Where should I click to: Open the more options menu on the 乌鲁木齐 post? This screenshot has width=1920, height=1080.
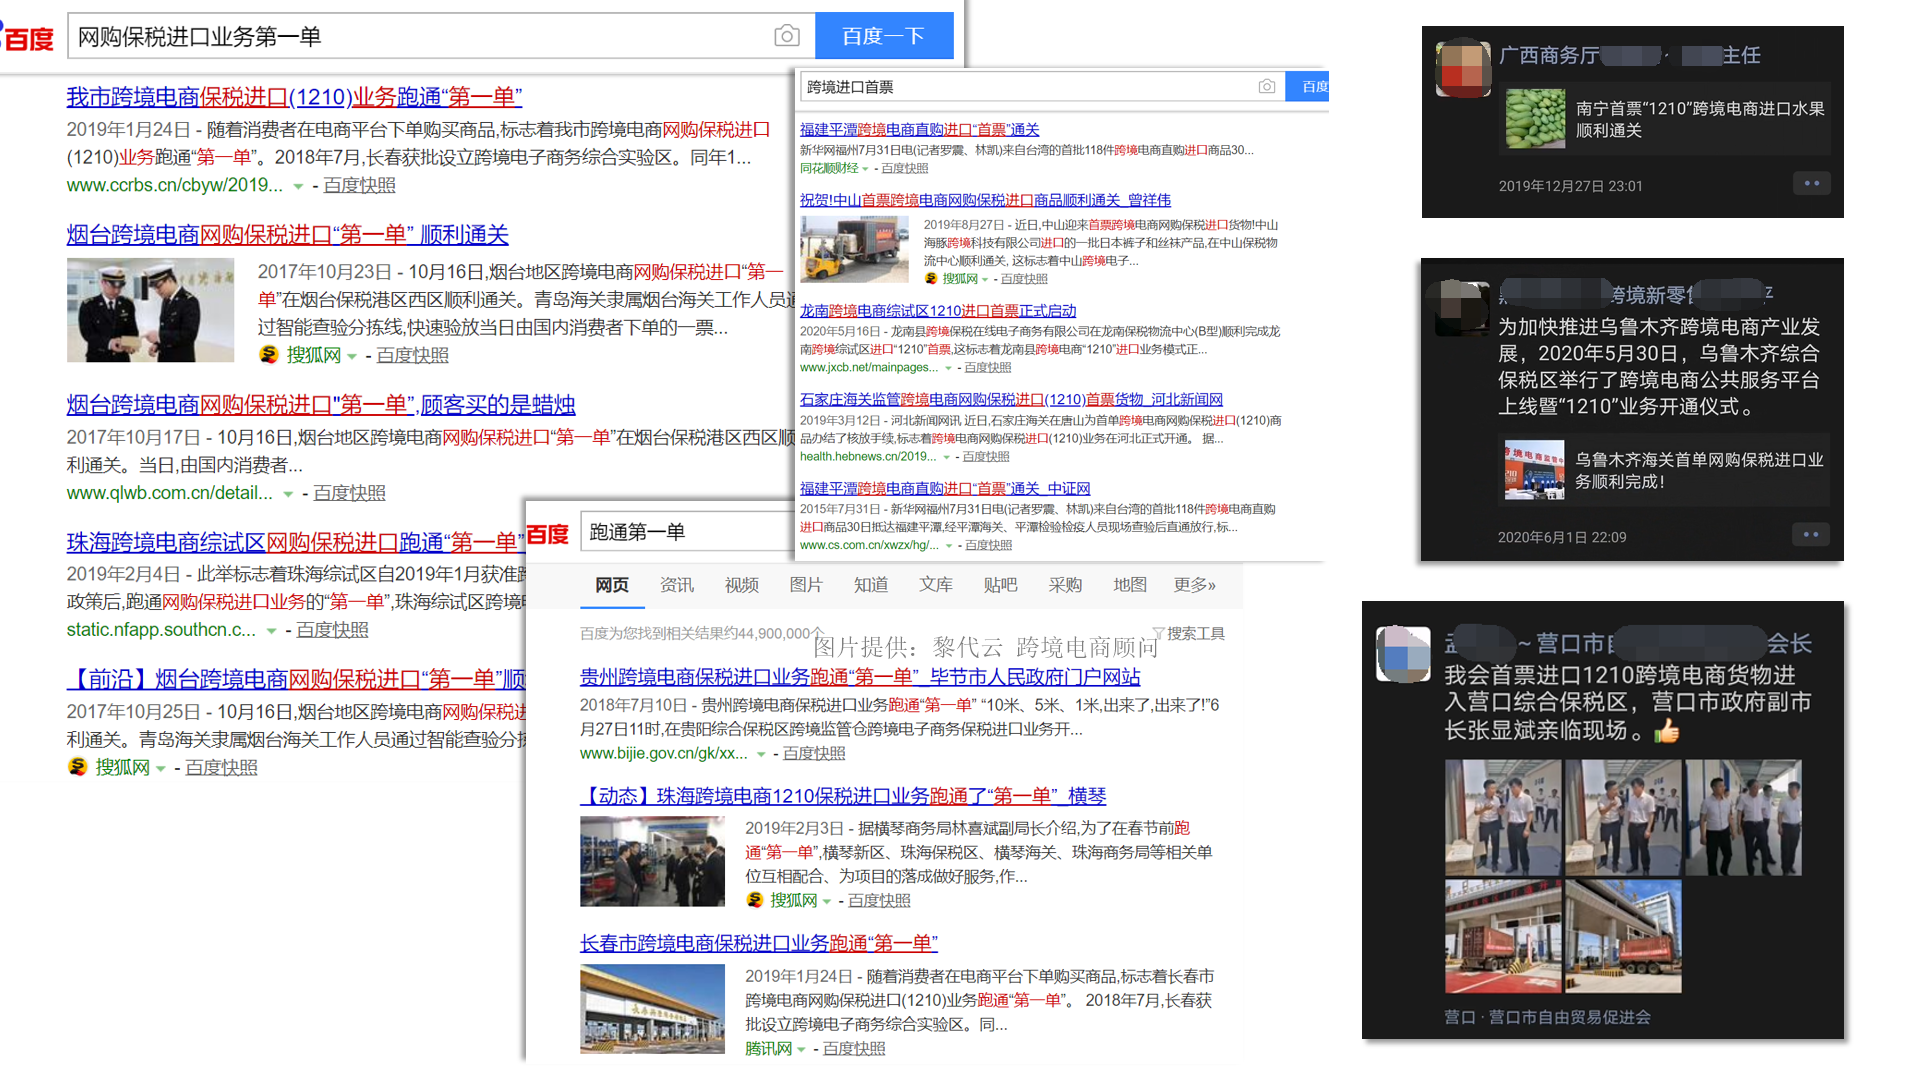[x=1811, y=534]
